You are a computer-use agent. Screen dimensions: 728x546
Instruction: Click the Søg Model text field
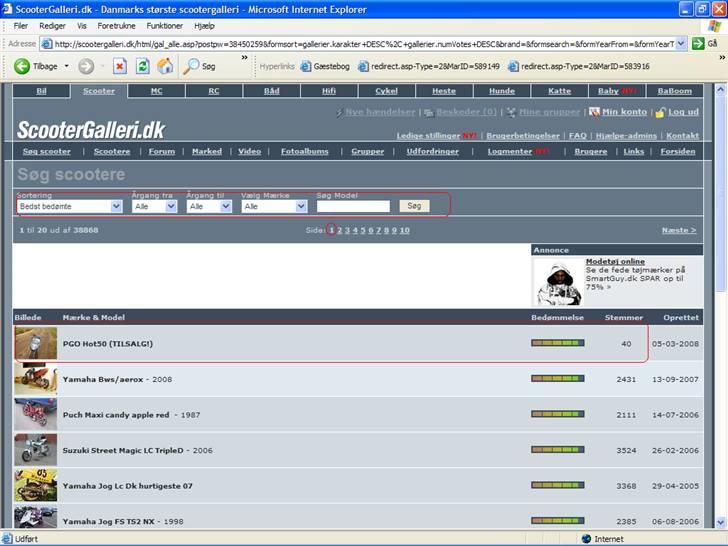353,206
